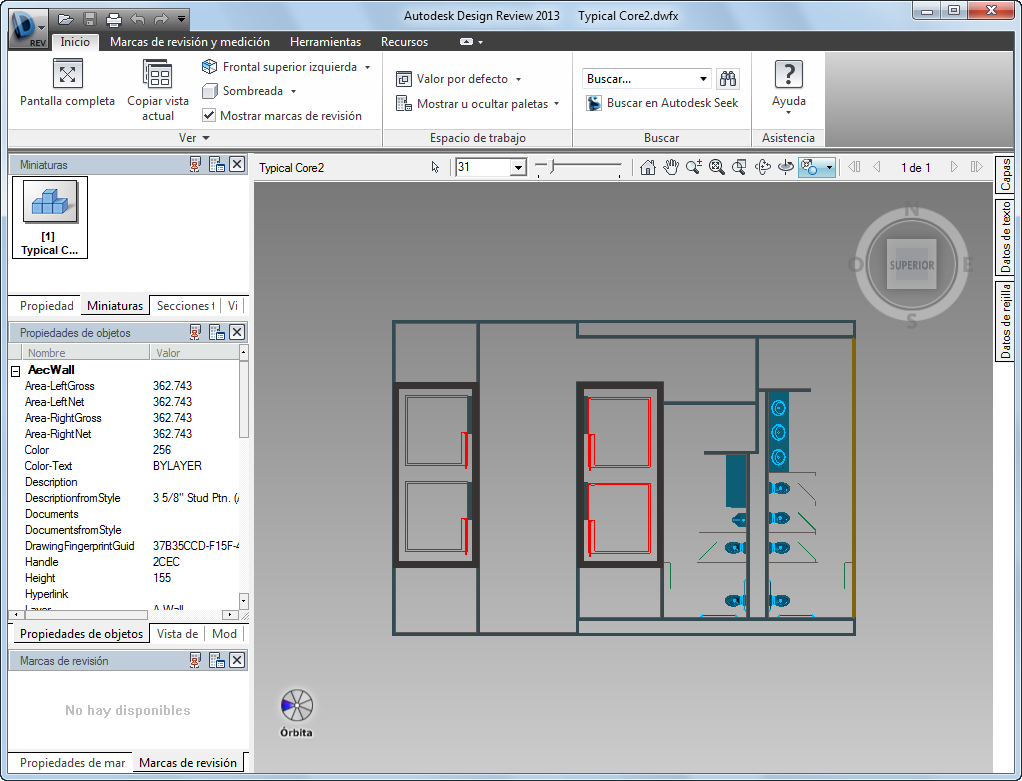Click Buscar en Autodesk Seek

coord(662,103)
